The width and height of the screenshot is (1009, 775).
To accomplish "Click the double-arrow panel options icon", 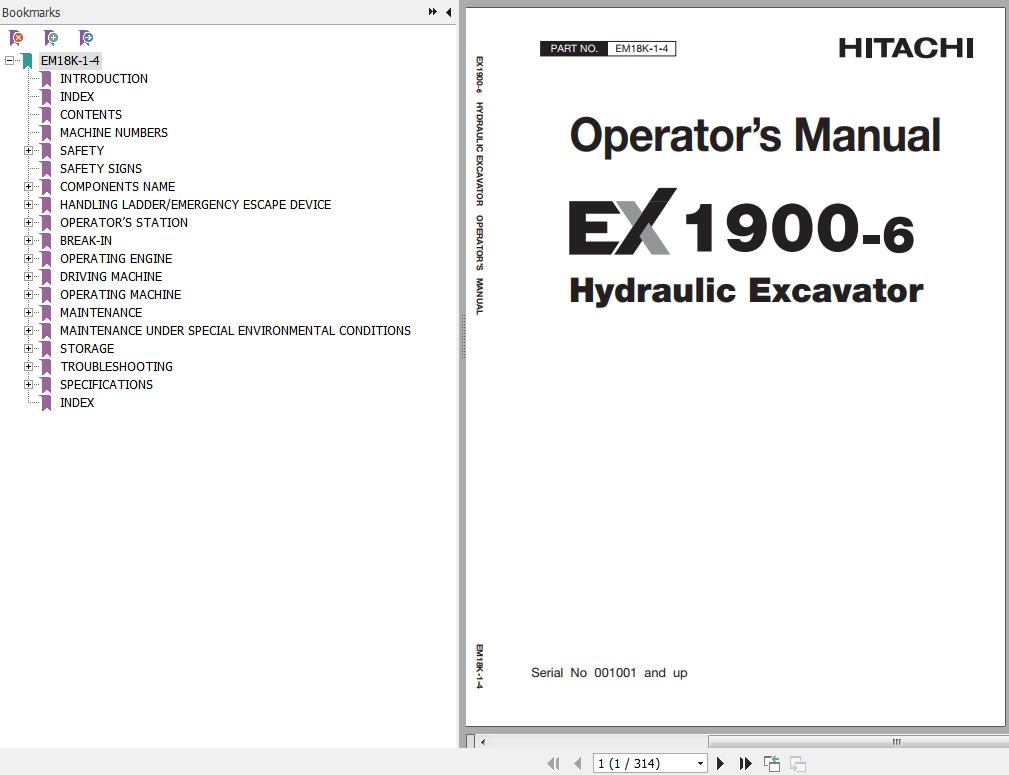I will point(432,12).
